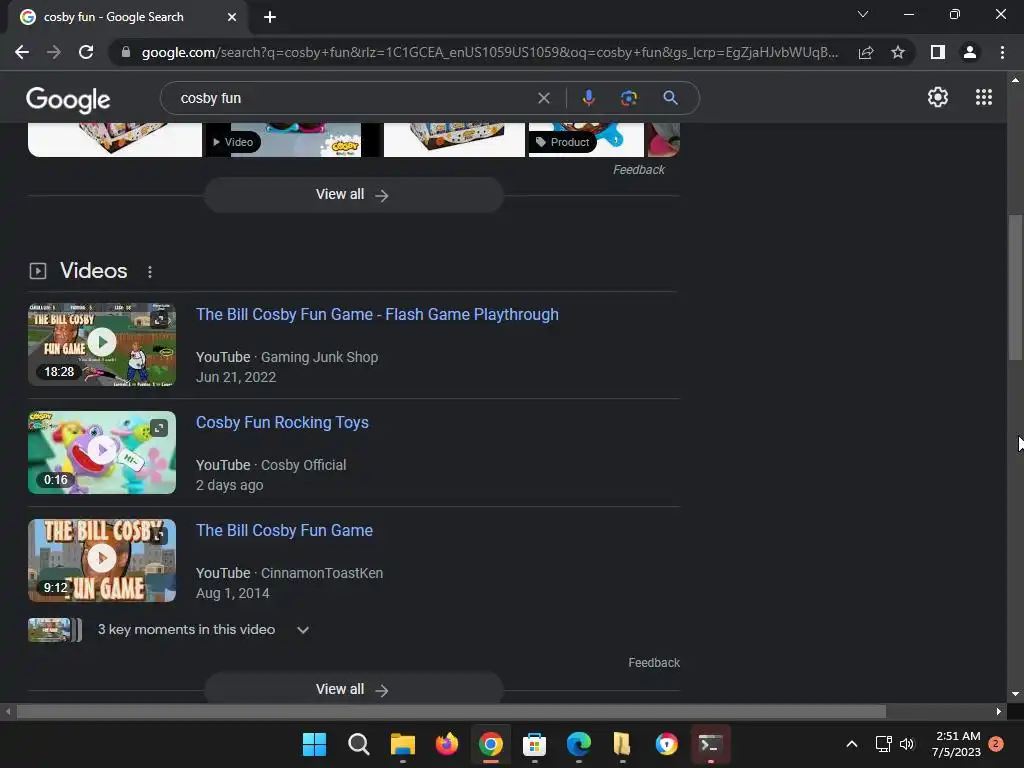Clear the search box text
Screen dimensions: 1024x768
tap(543, 98)
